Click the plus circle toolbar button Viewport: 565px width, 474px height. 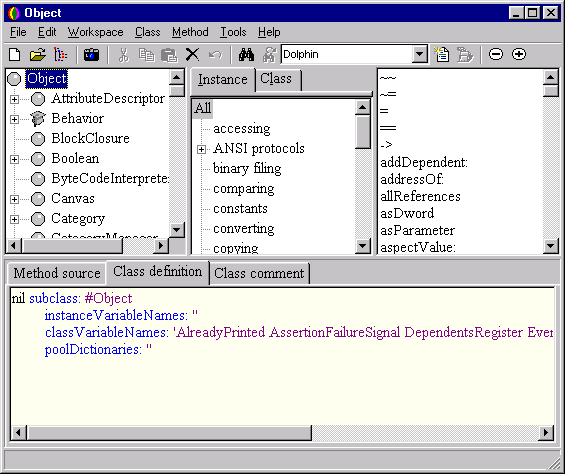click(519, 54)
